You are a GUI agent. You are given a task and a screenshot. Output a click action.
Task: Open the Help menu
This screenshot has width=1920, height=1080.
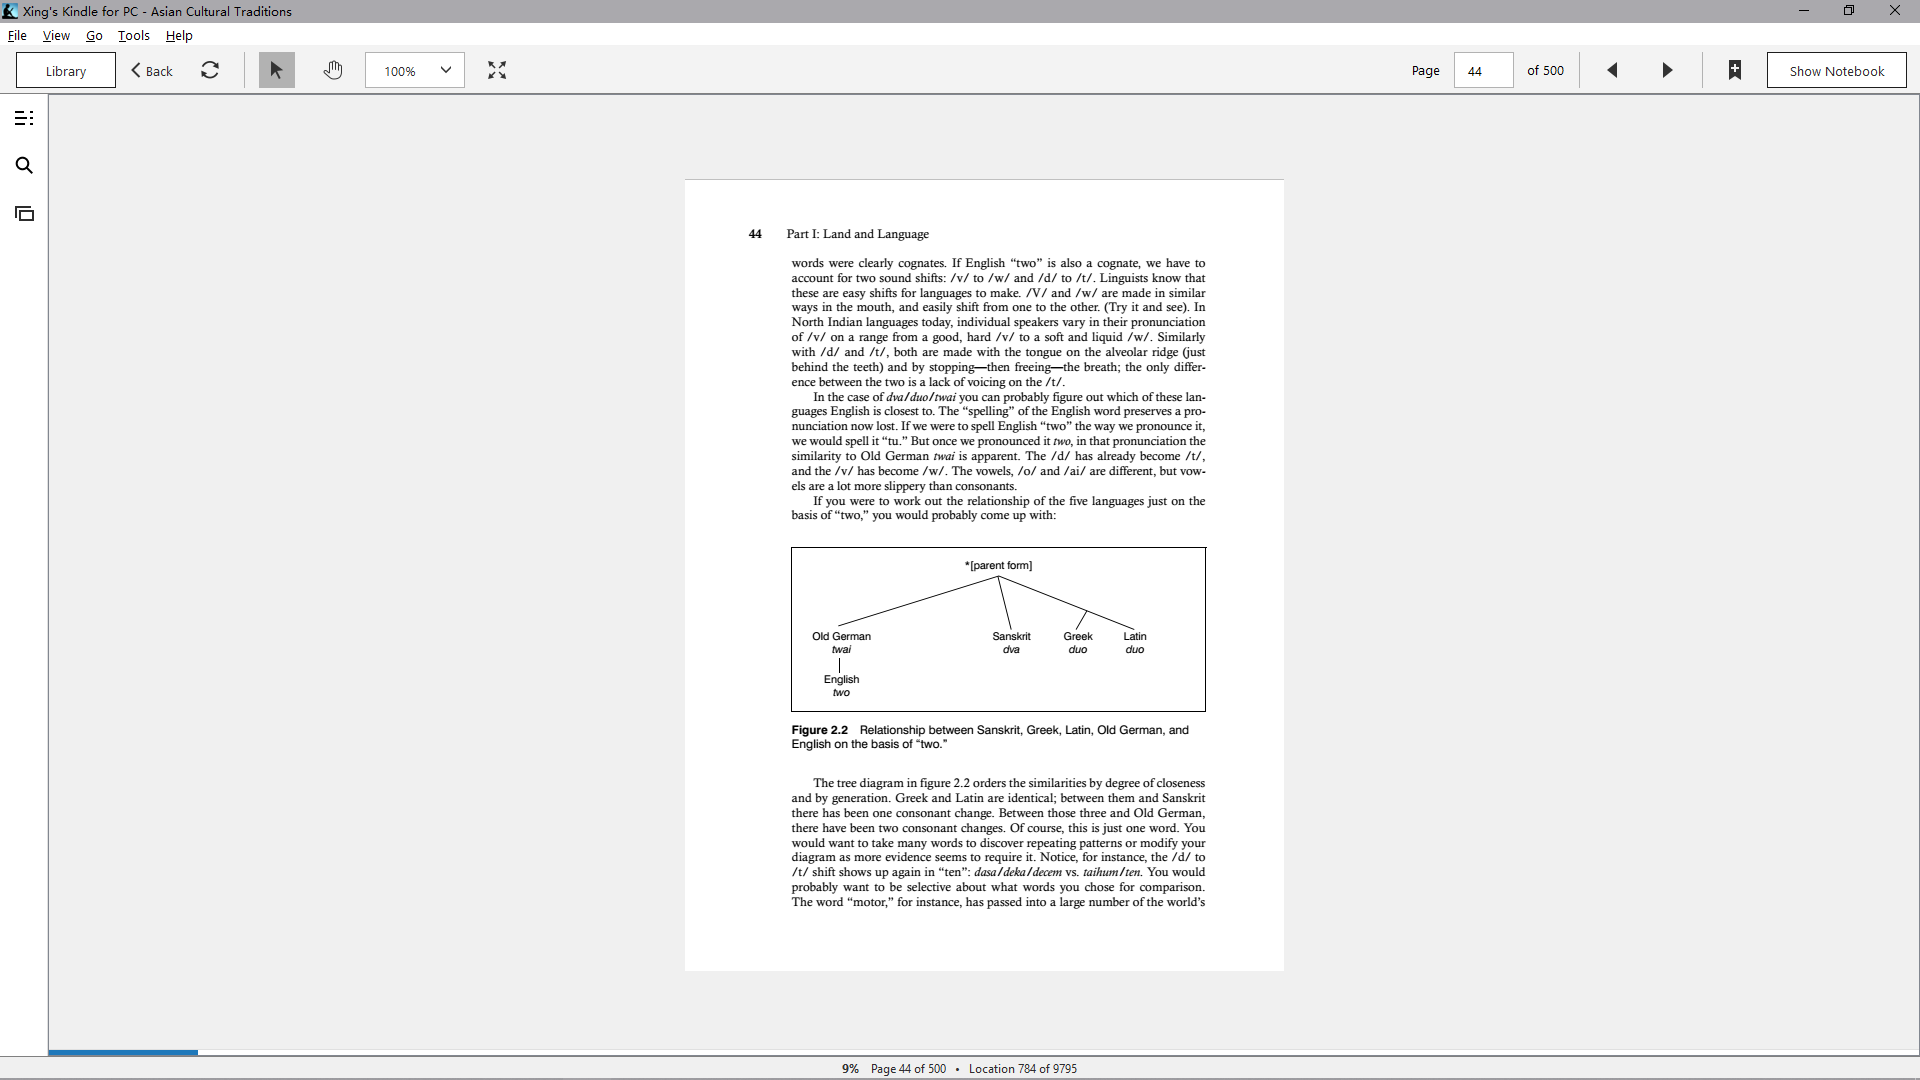pos(179,35)
